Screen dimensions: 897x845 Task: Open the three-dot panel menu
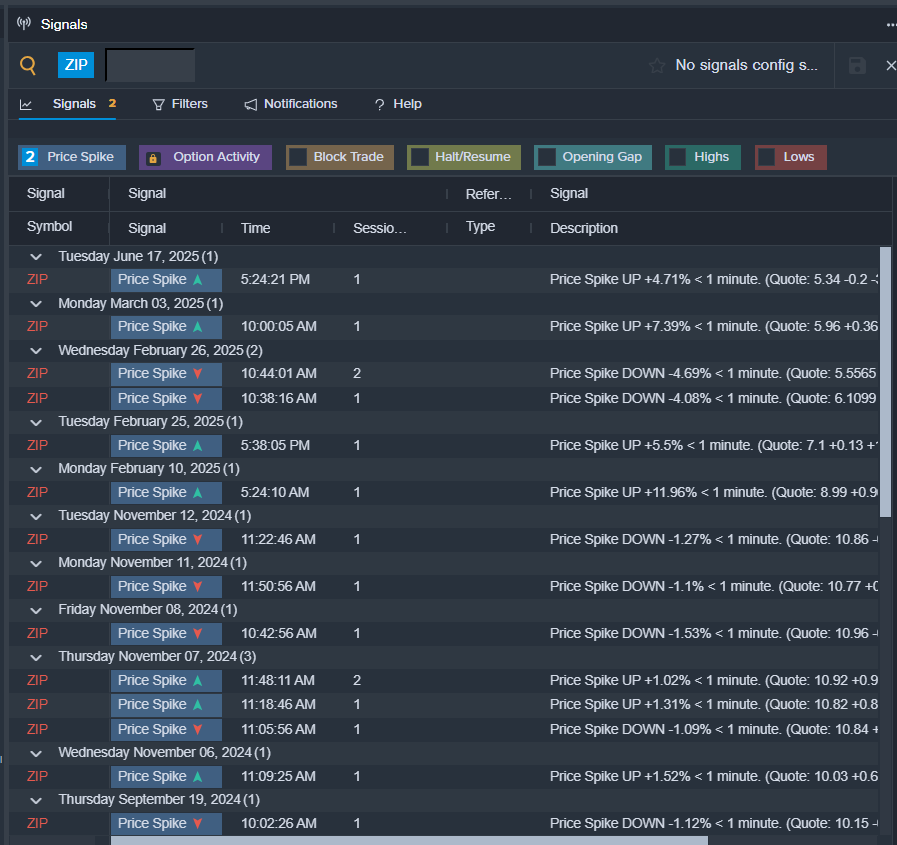(x=891, y=25)
